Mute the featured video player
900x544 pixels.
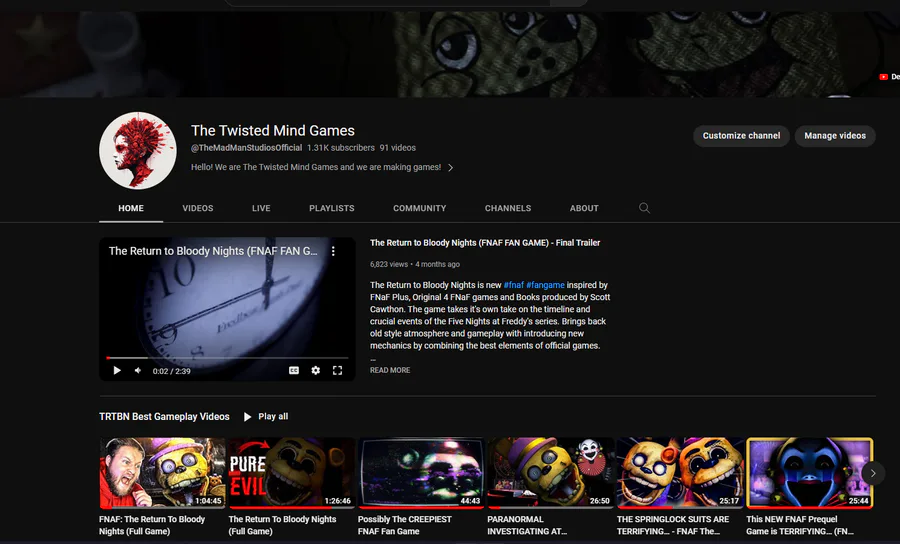138,371
